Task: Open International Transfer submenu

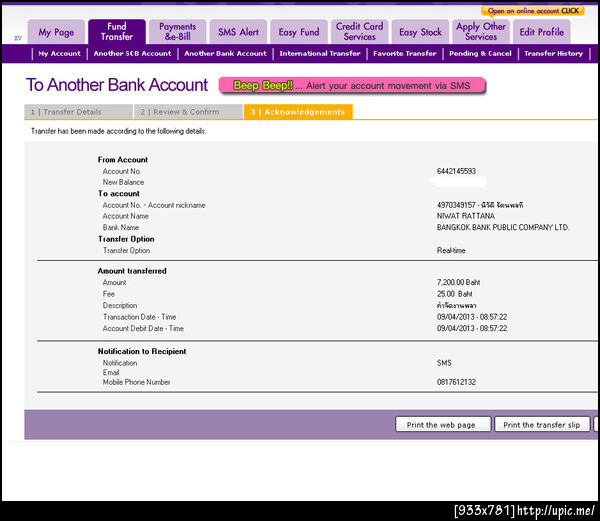Action: (x=320, y=54)
